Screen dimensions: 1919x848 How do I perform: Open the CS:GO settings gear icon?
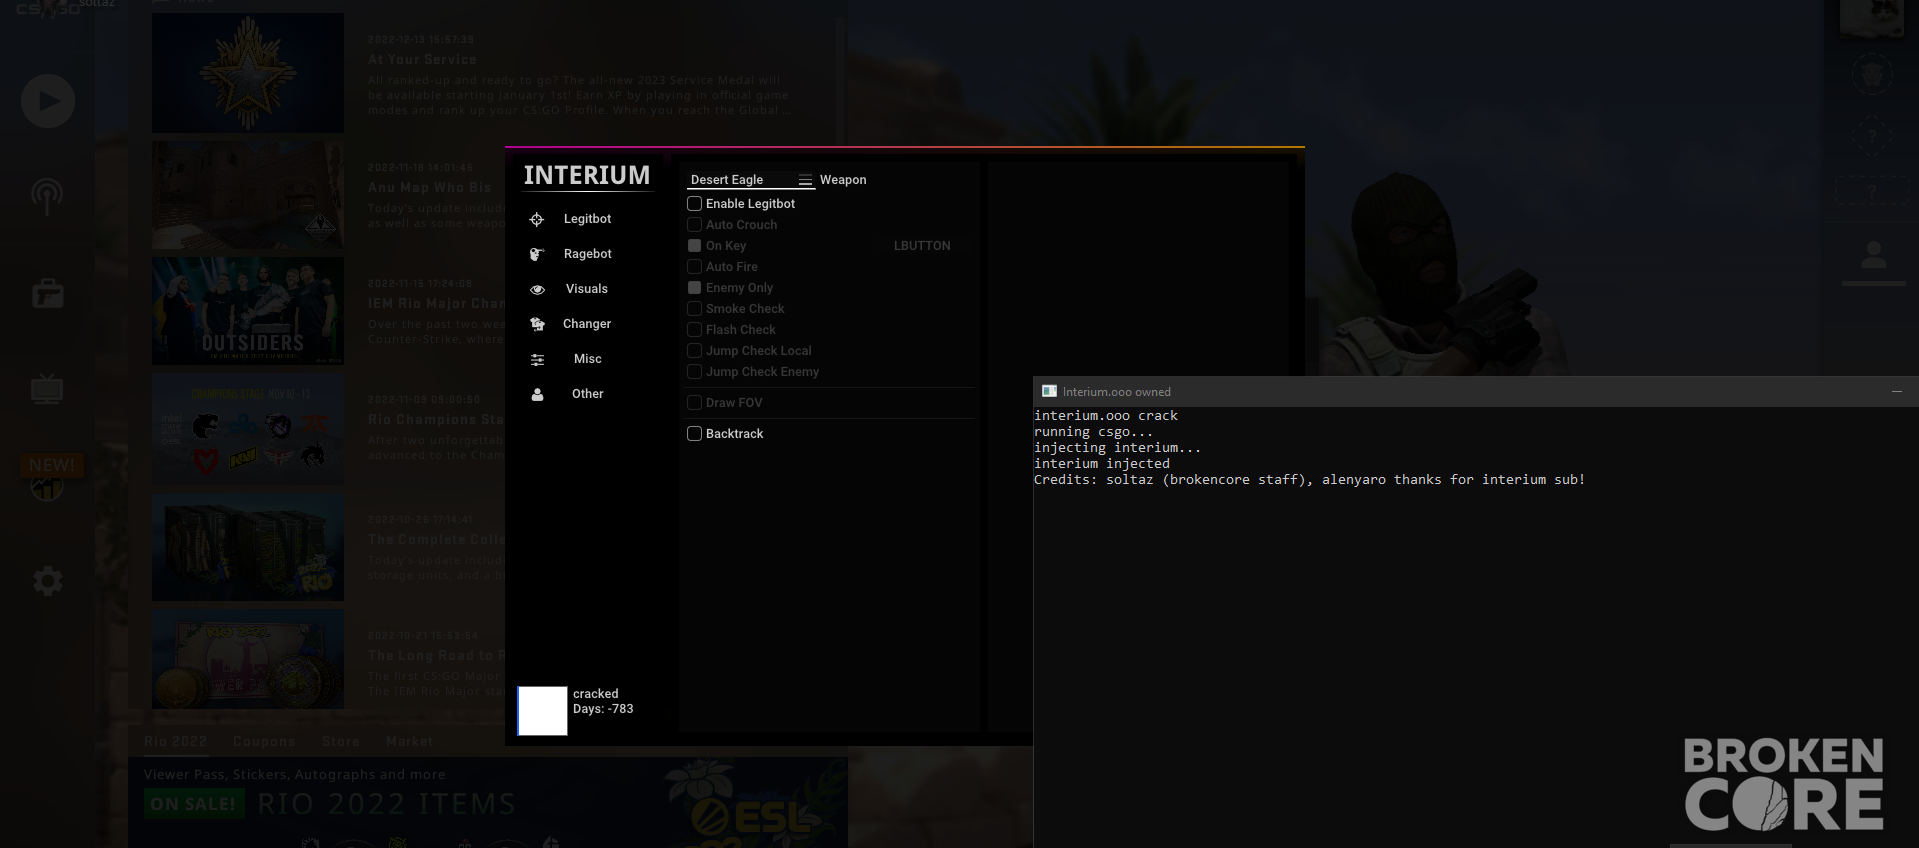[48, 581]
